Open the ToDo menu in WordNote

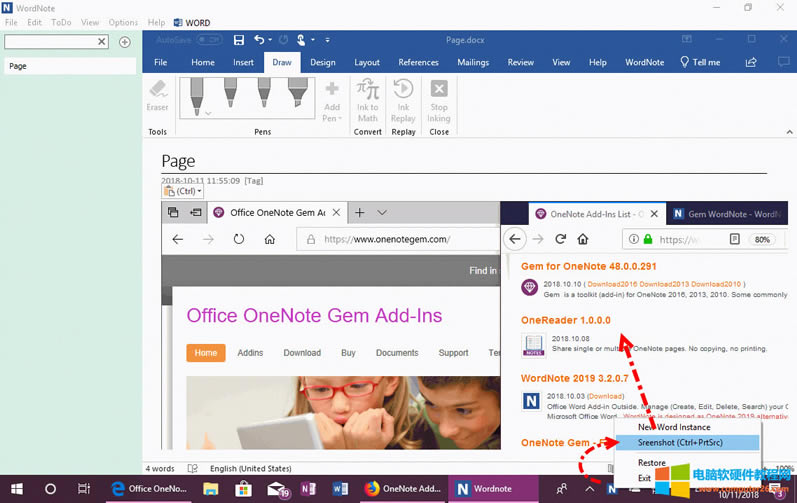point(61,22)
